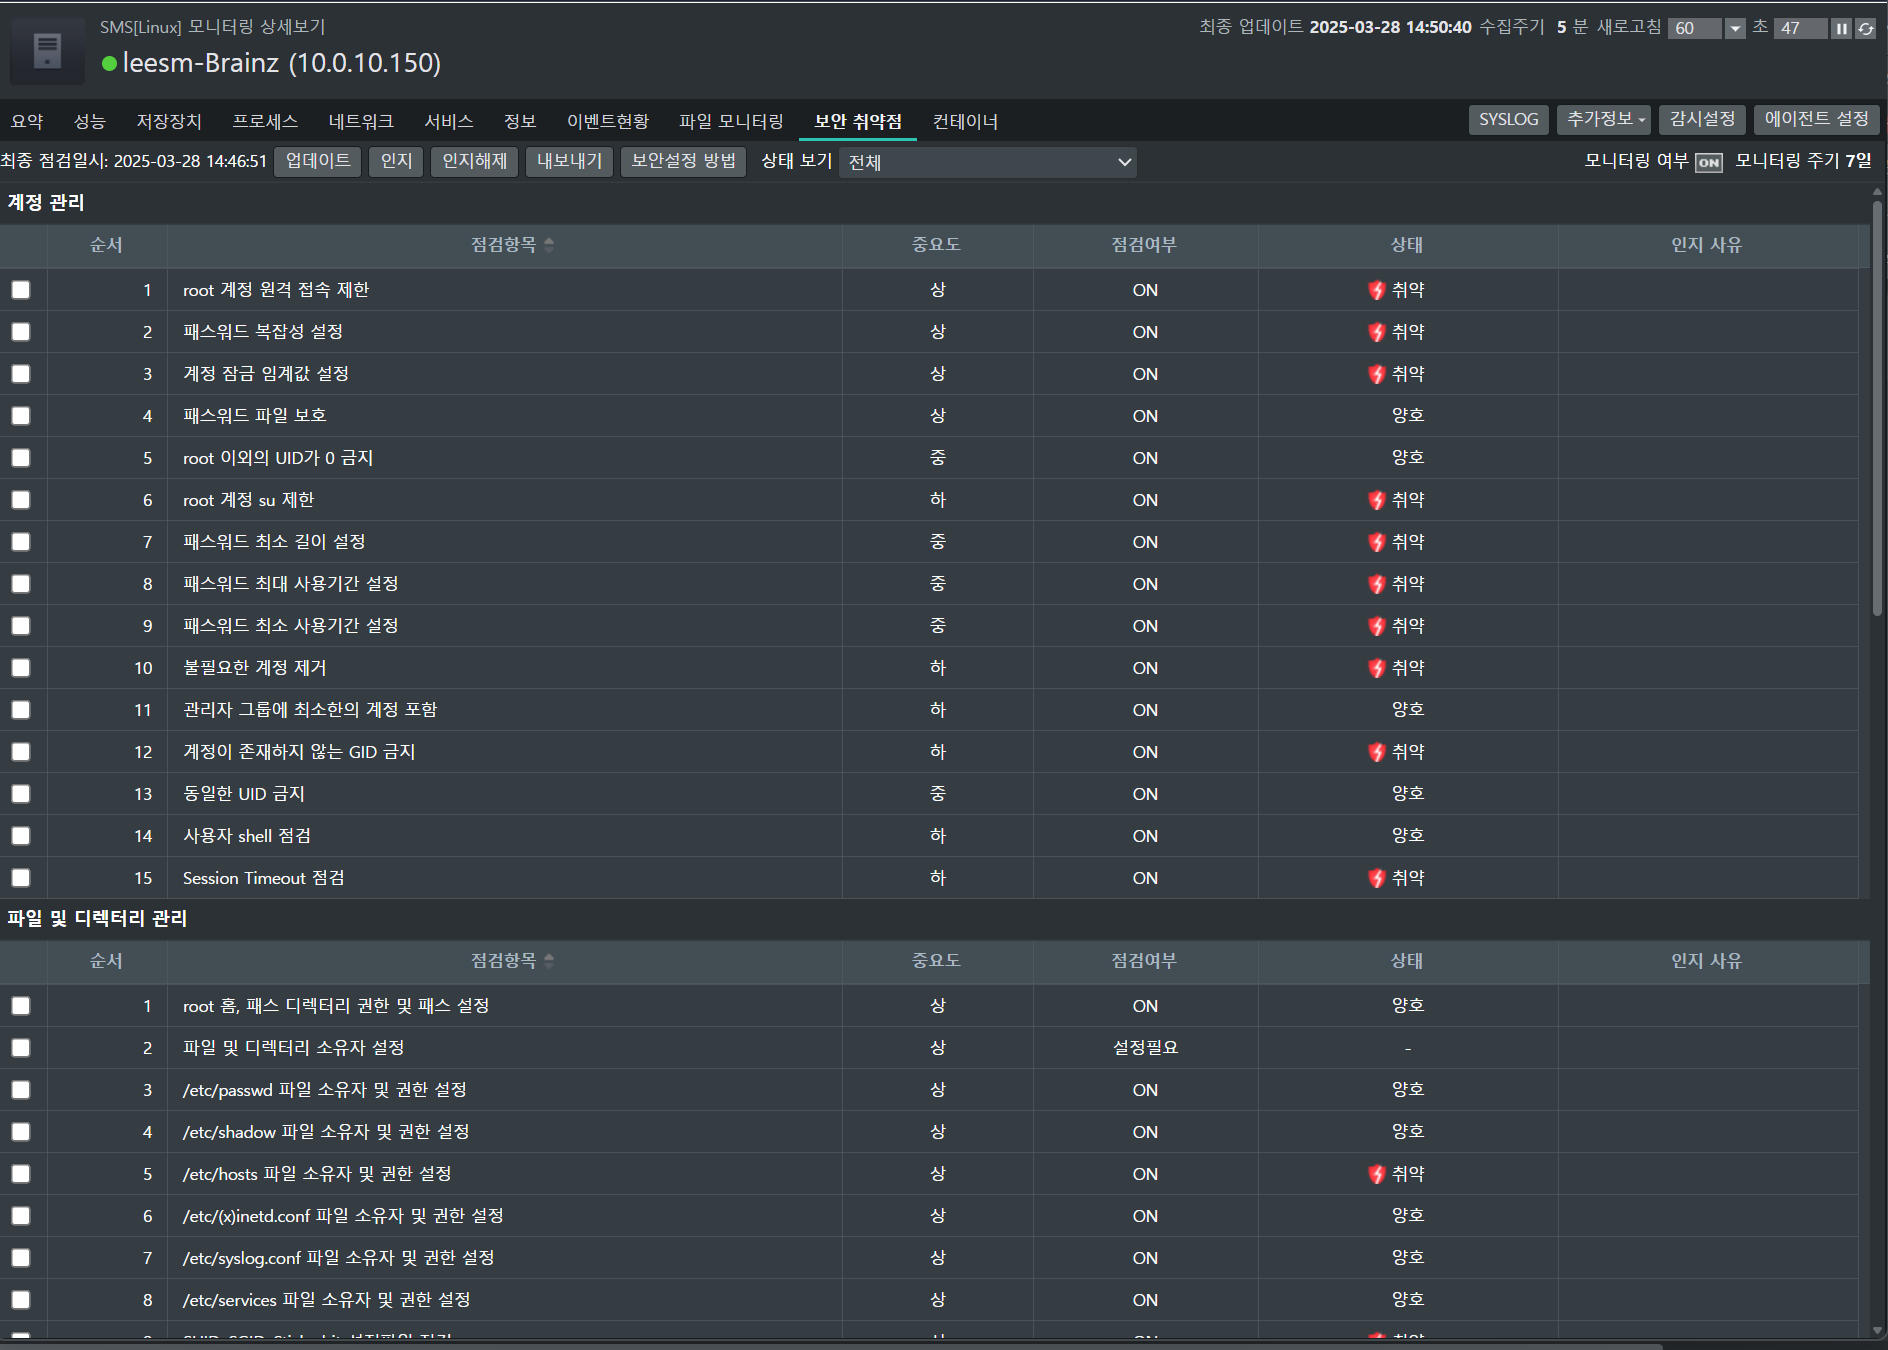Image resolution: width=1888 pixels, height=1350 pixels.
Task: Click the green status dot for leesm-Brainz
Action: tap(110, 64)
